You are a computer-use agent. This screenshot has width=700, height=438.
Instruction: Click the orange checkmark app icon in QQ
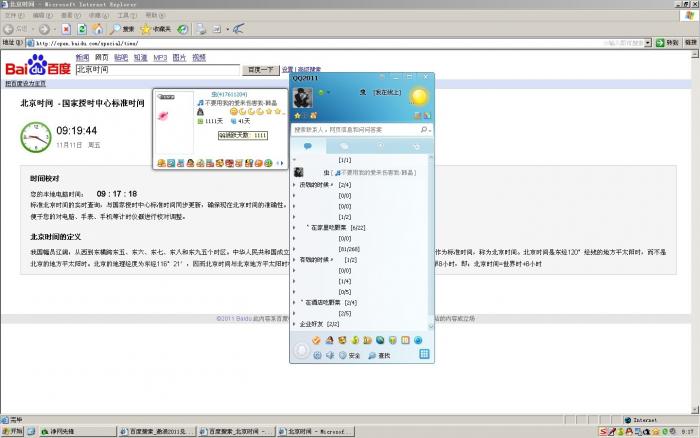pos(316,340)
